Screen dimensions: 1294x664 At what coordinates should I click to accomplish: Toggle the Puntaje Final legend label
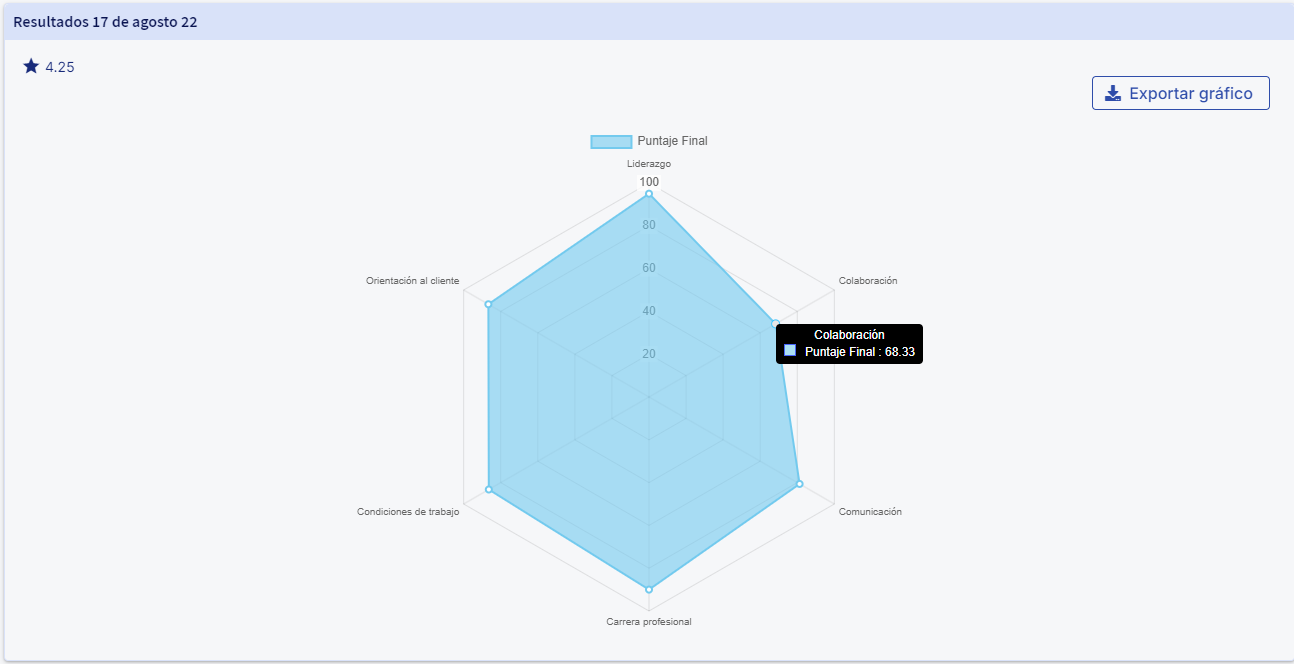click(672, 141)
